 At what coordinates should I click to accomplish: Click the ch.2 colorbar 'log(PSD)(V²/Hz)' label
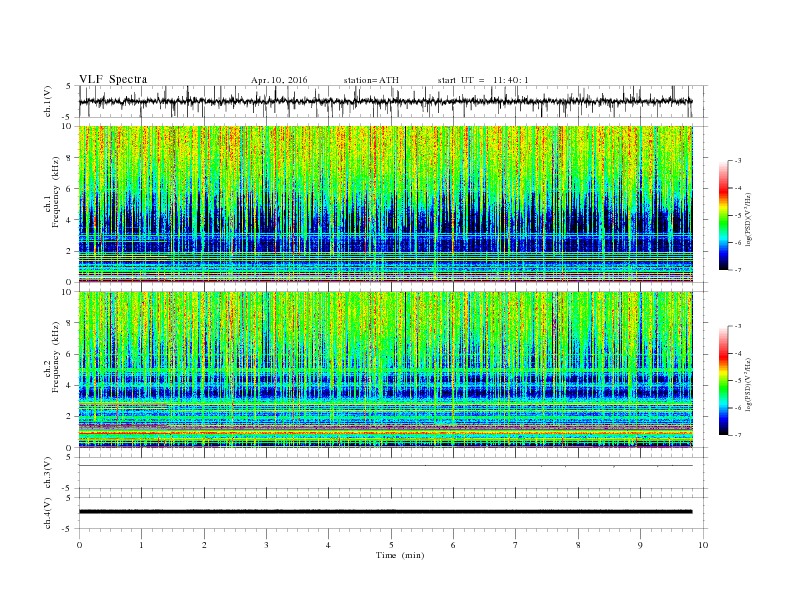coord(748,383)
